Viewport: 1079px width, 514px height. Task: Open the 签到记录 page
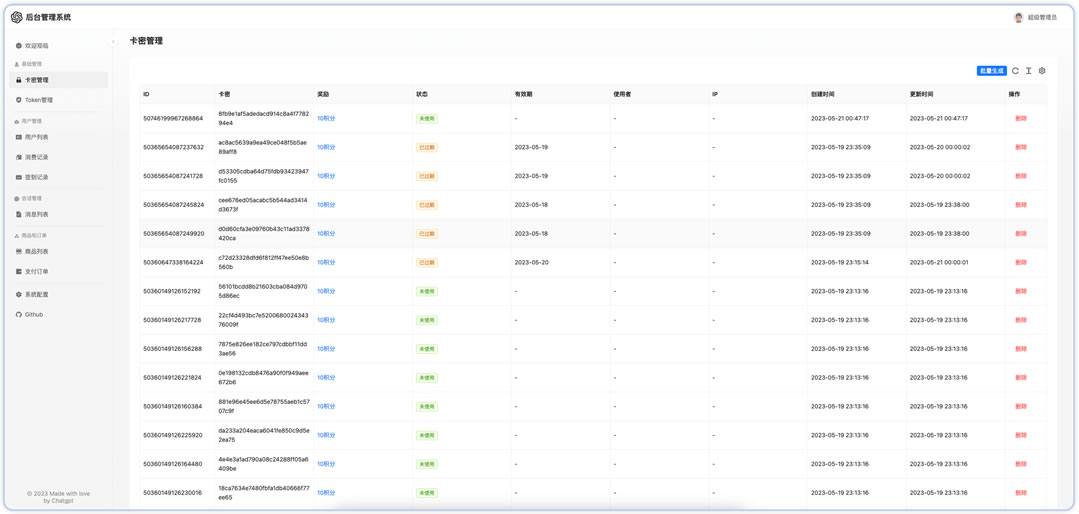pos(36,177)
